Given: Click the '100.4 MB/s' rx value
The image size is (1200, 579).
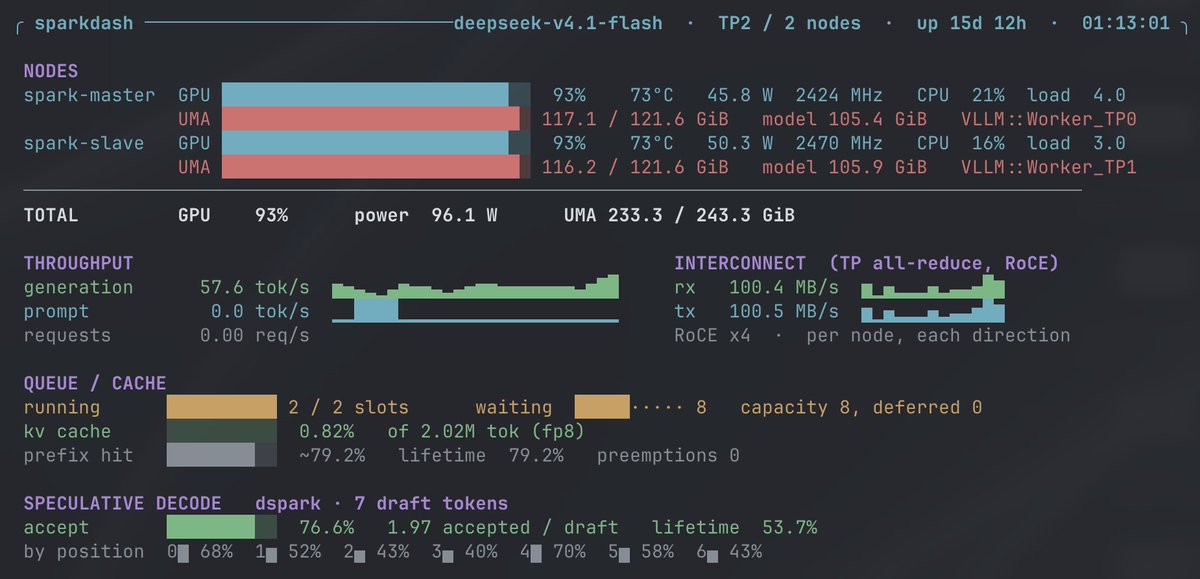Looking at the screenshot, I should click(x=784, y=287).
